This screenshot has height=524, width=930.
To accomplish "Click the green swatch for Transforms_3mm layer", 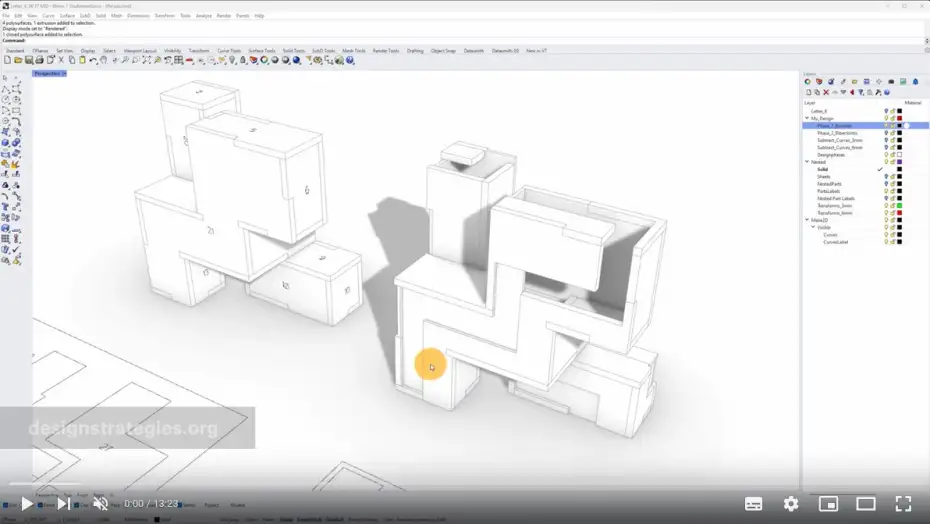I will coord(899,205).
